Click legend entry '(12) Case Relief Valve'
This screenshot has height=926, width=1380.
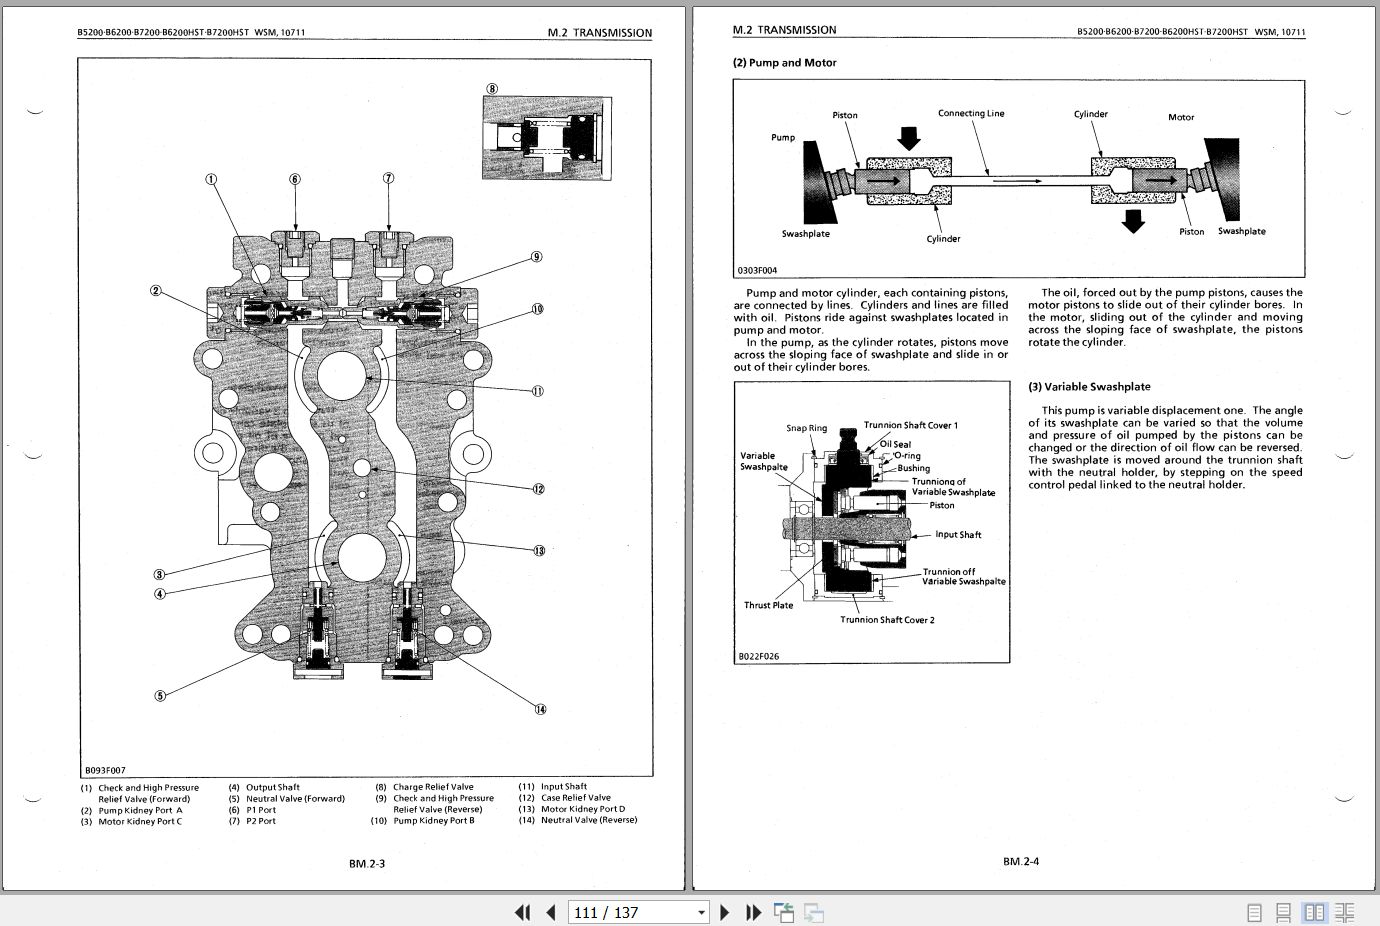[564, 798]
